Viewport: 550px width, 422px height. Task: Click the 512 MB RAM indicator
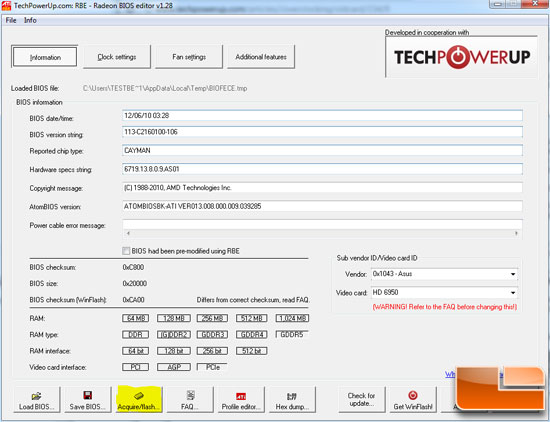click(251, 318)
